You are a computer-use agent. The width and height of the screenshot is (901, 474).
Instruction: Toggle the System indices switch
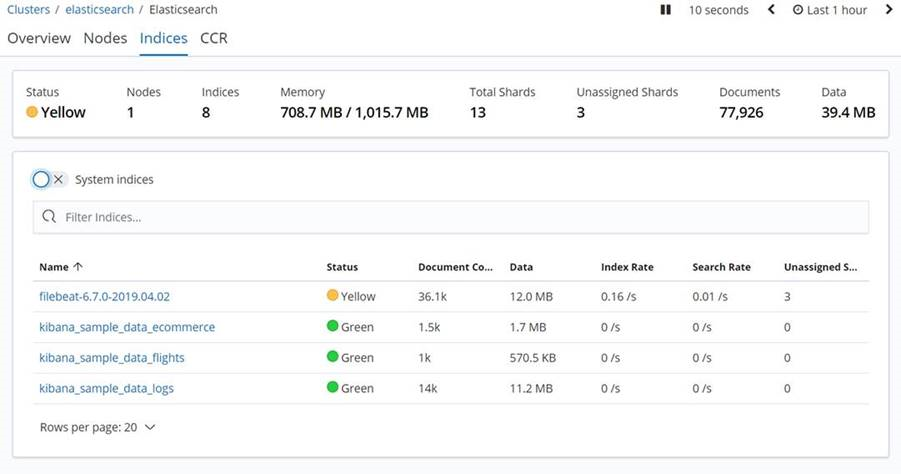tap(49, 179)
